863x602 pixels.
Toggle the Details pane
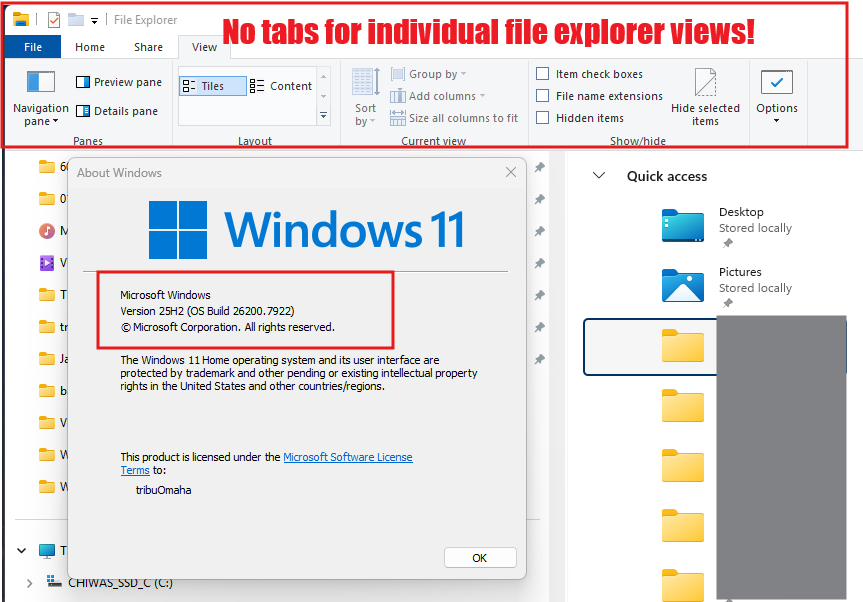tap(117, 111)
